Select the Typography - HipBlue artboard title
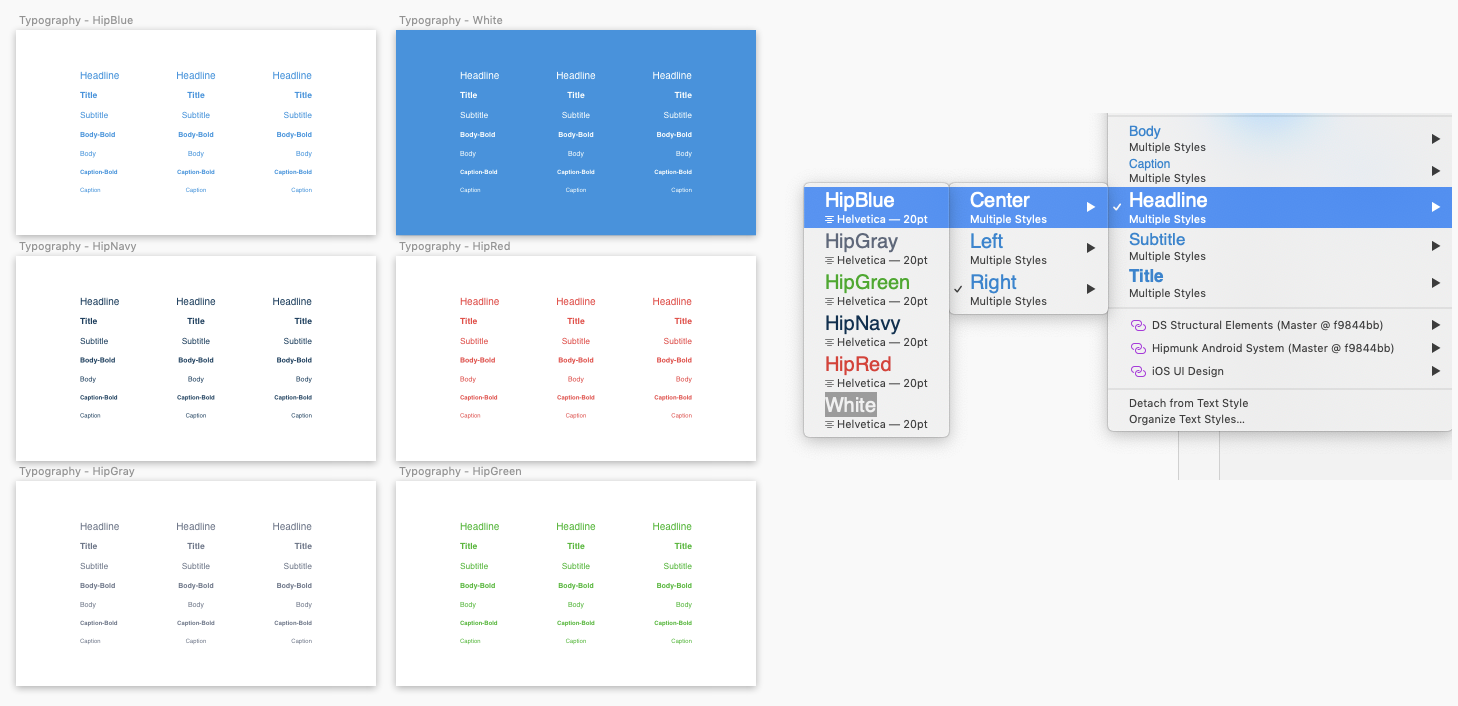The width and height of the screenshot is (1458, 706). click(x=76, y=20)
